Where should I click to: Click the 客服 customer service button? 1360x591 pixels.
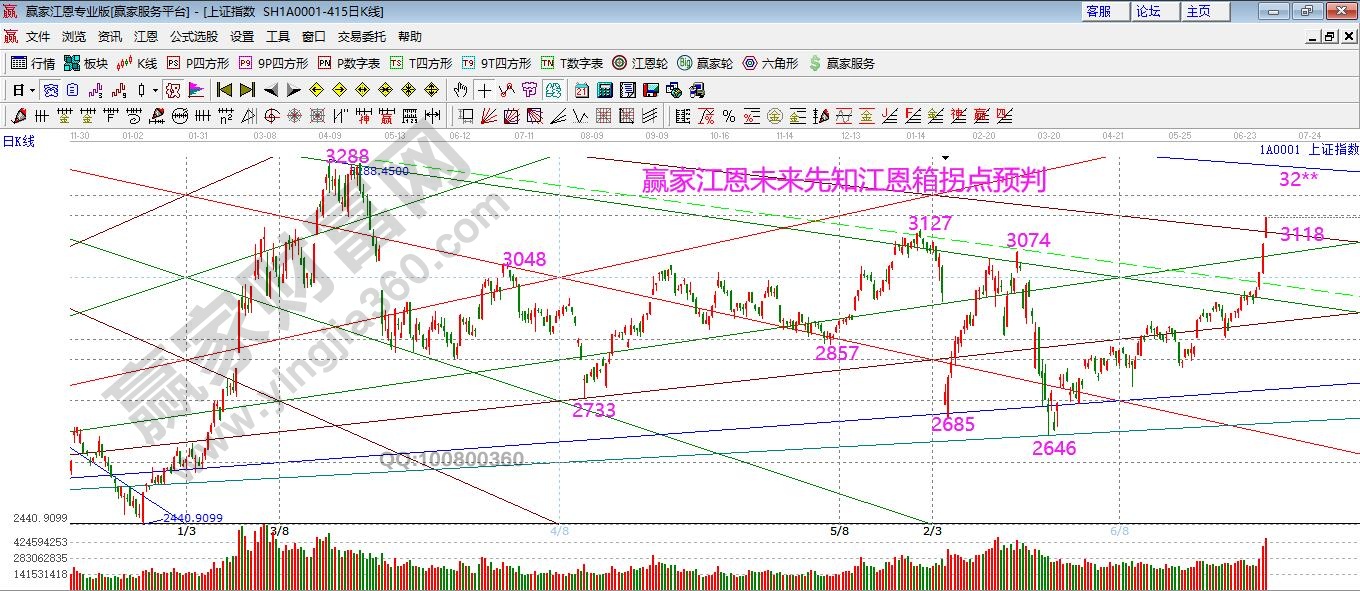coord(1098,11)
